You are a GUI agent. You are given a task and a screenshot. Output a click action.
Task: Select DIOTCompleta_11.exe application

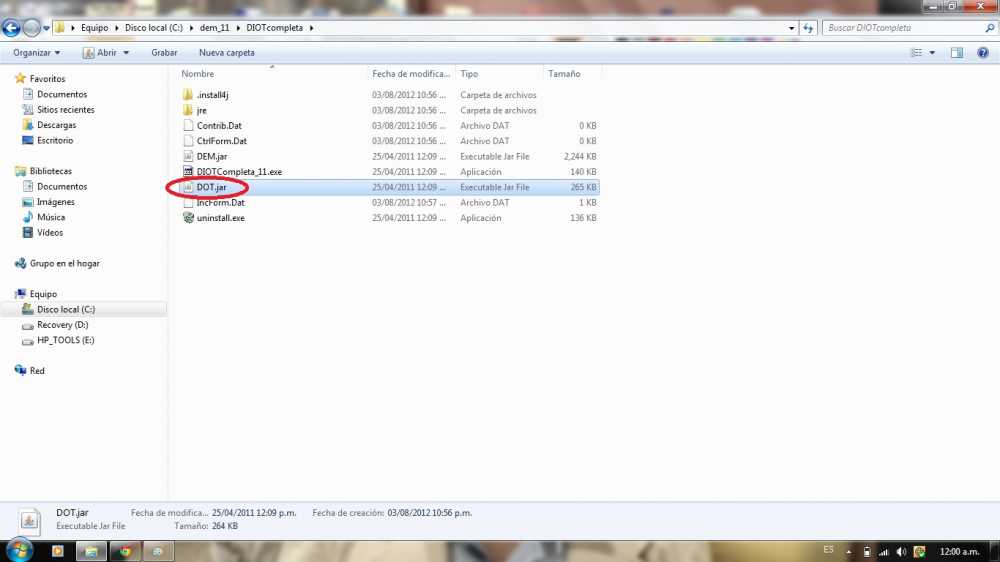coord(239,172)
